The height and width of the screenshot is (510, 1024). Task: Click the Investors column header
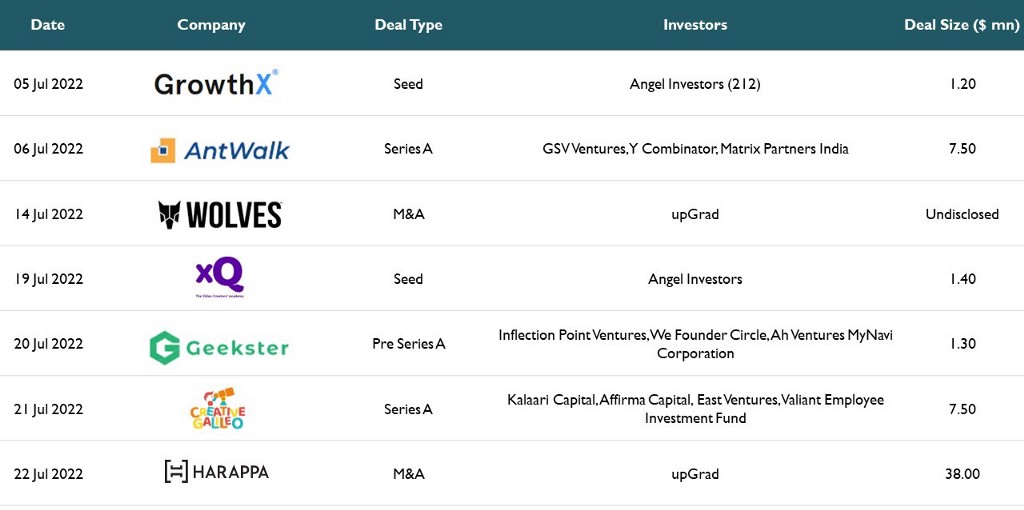pos(695,25)
